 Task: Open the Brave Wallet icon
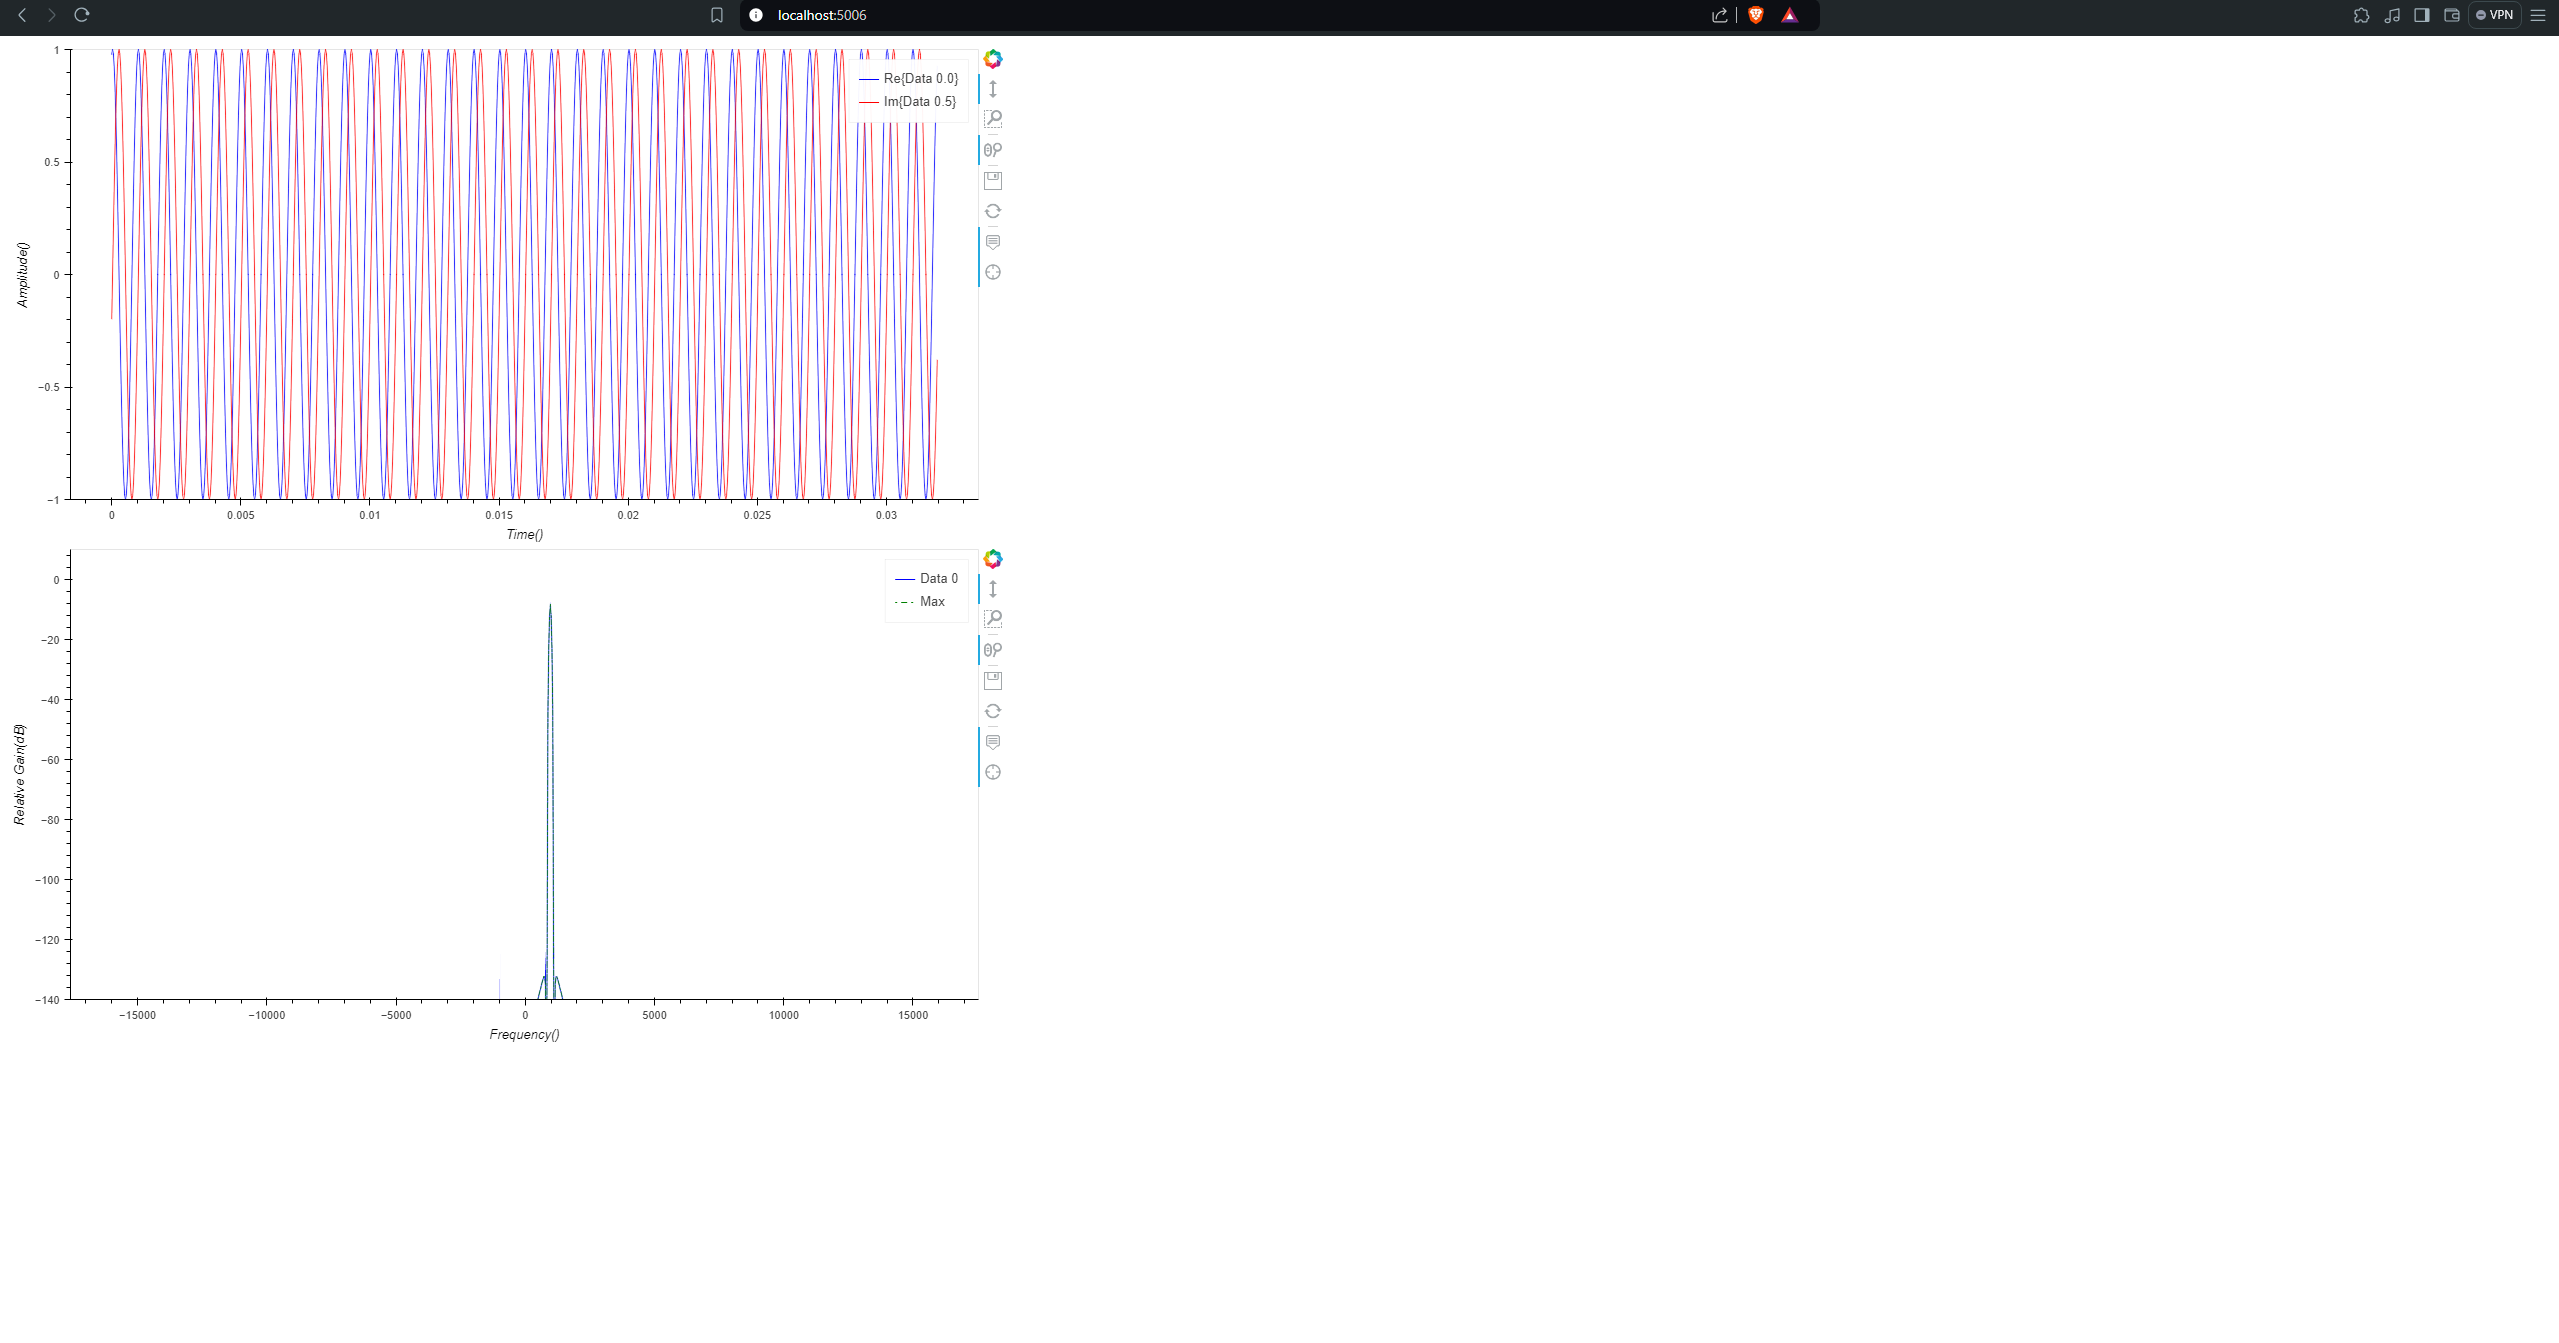coord(2452,15)
